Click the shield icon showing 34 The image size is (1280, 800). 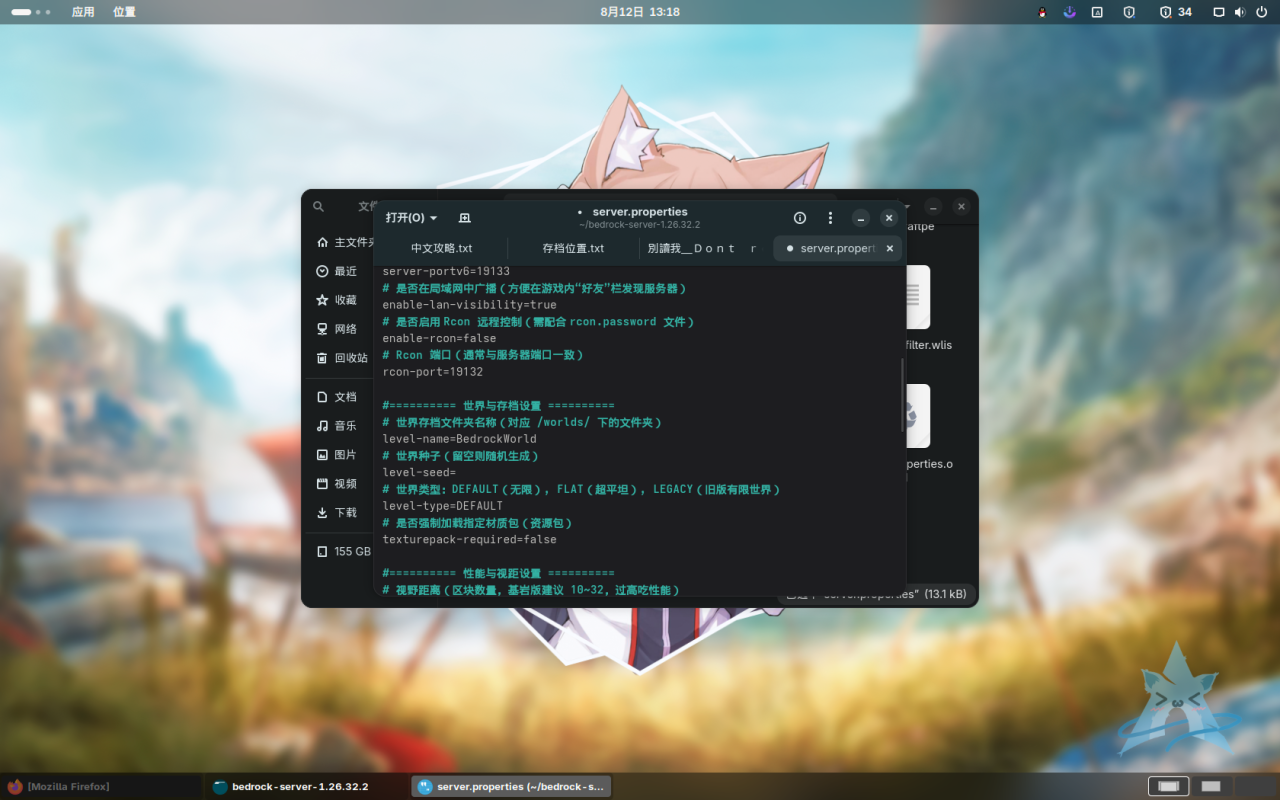(1175, 12)
